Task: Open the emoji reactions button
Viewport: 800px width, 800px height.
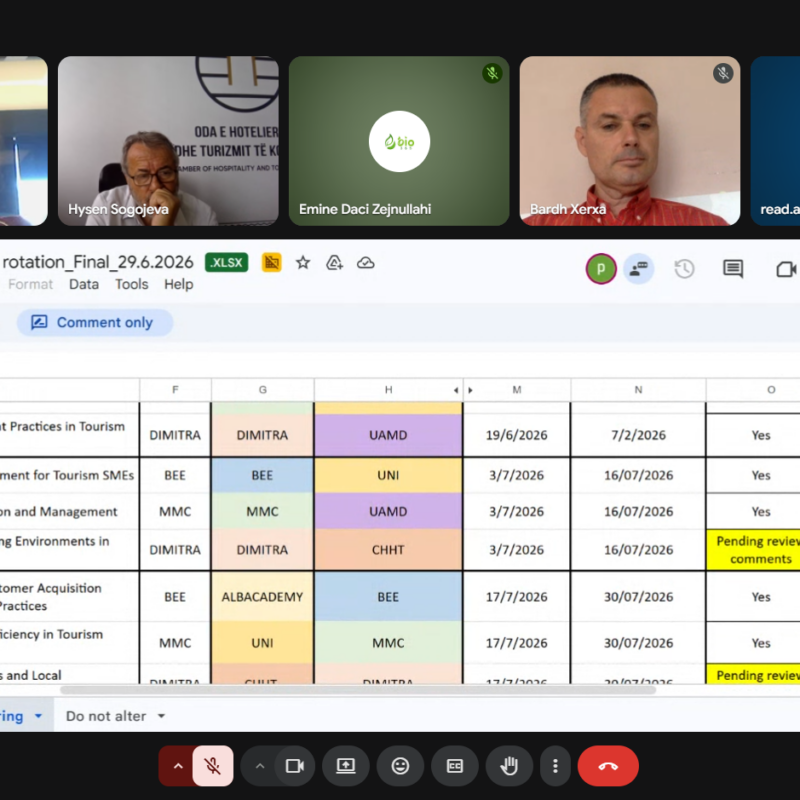Action: pos(401,766)
